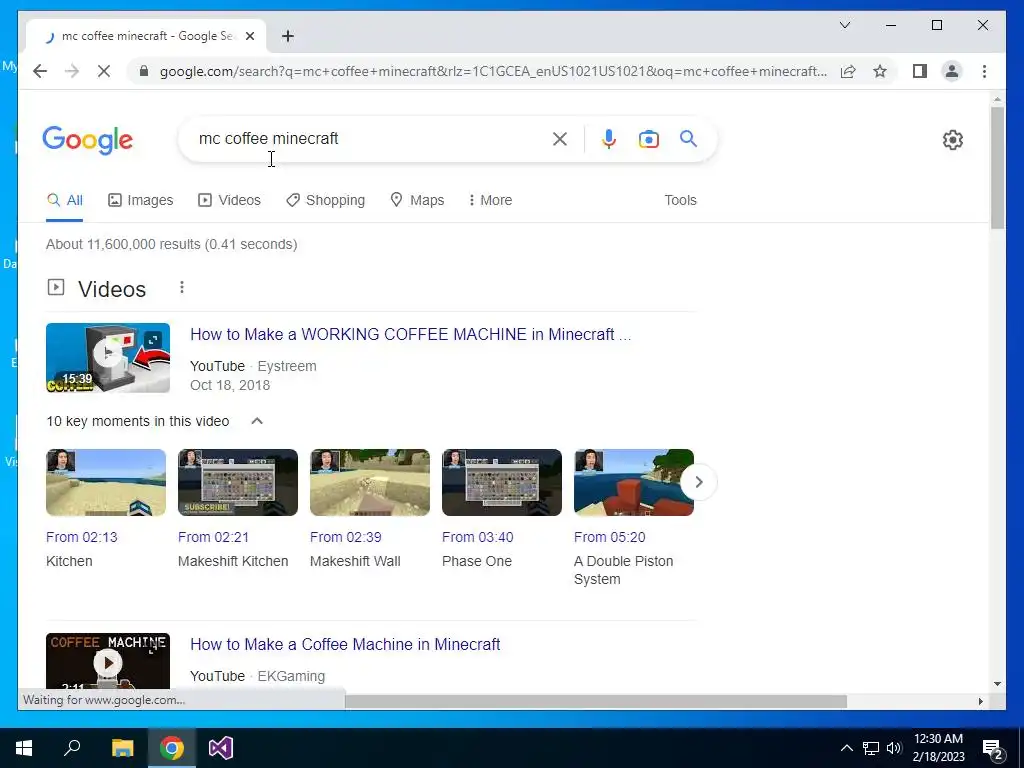Show next key moments with arrow
Image resolution: width=1024 pixels, height=768 pixels.
(699, 482)
